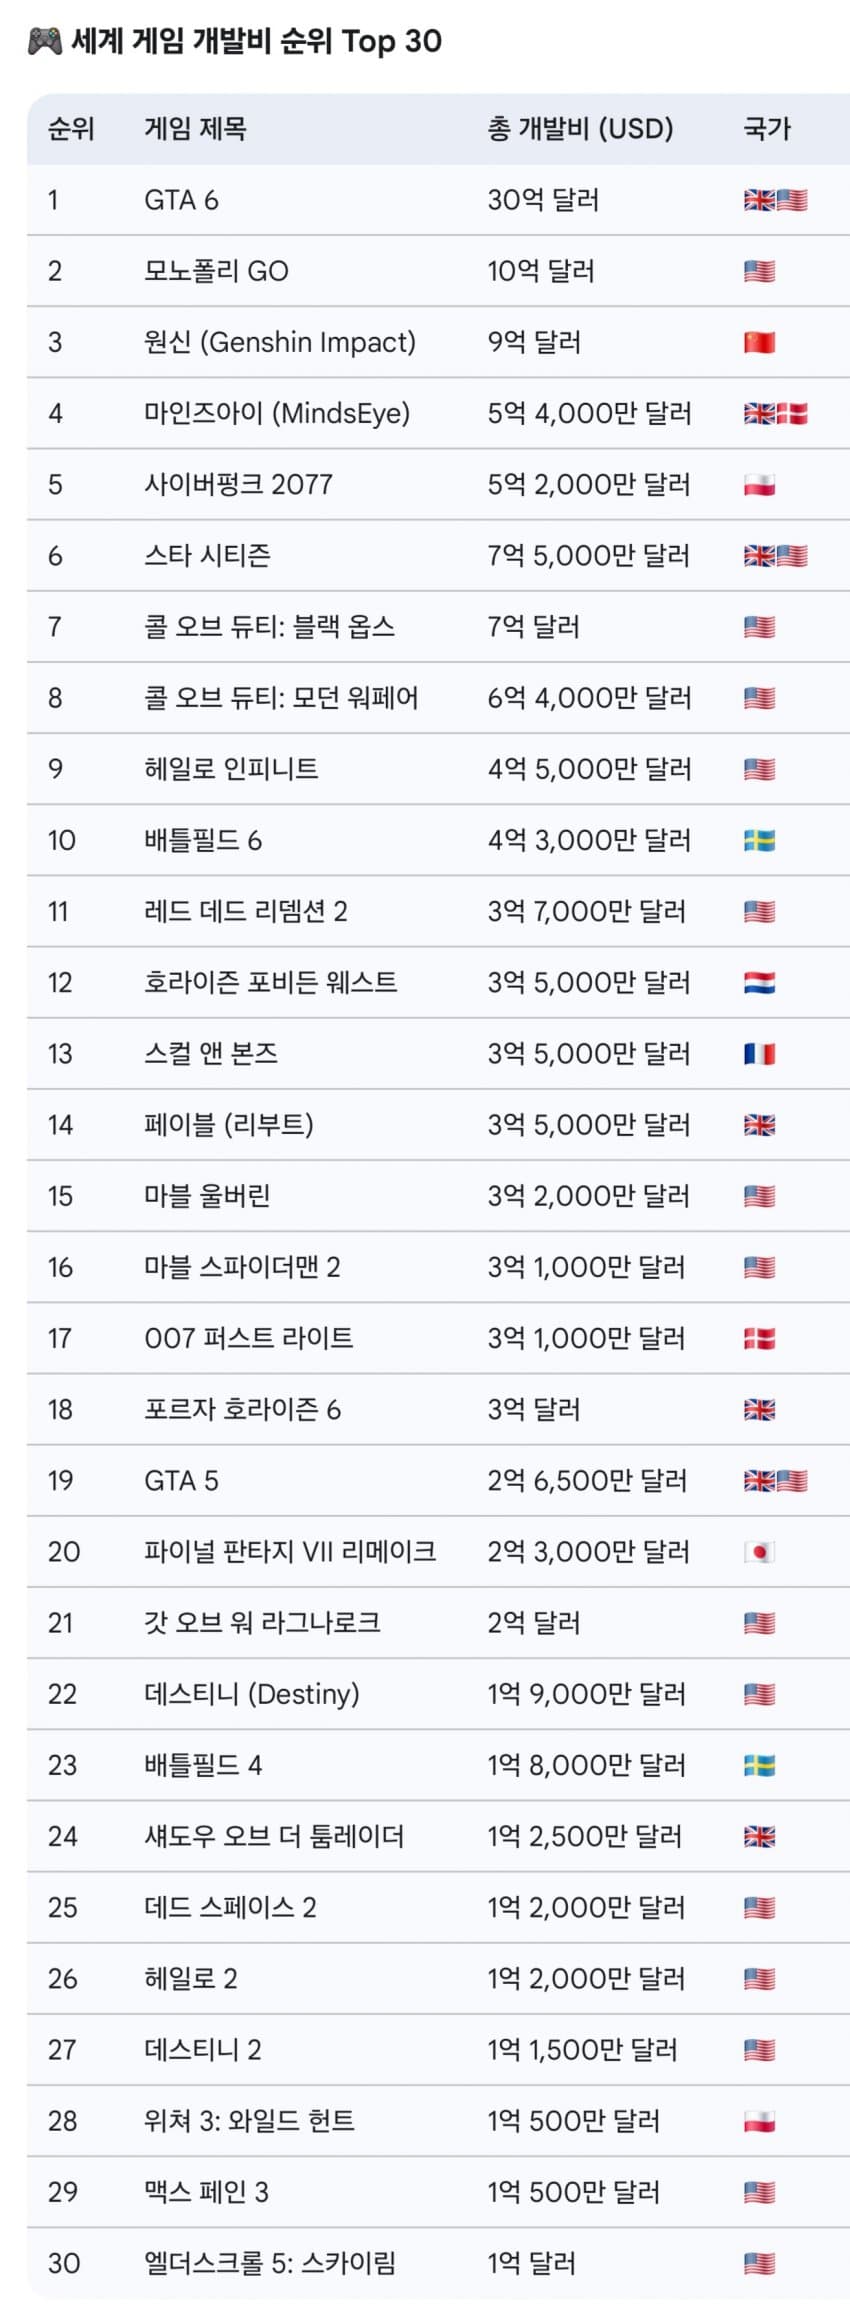Select the GTA 6 game title
850x2312 pixels.
point(181,200)
